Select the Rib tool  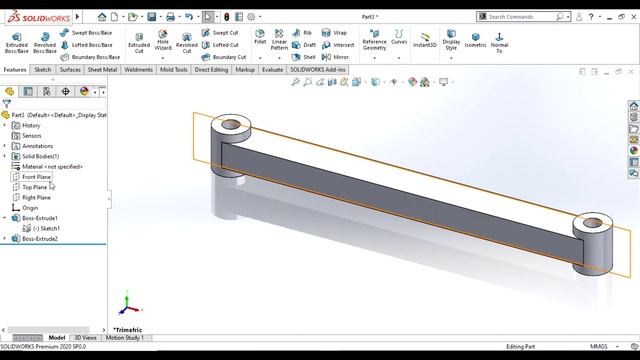[x=302, y=33]
